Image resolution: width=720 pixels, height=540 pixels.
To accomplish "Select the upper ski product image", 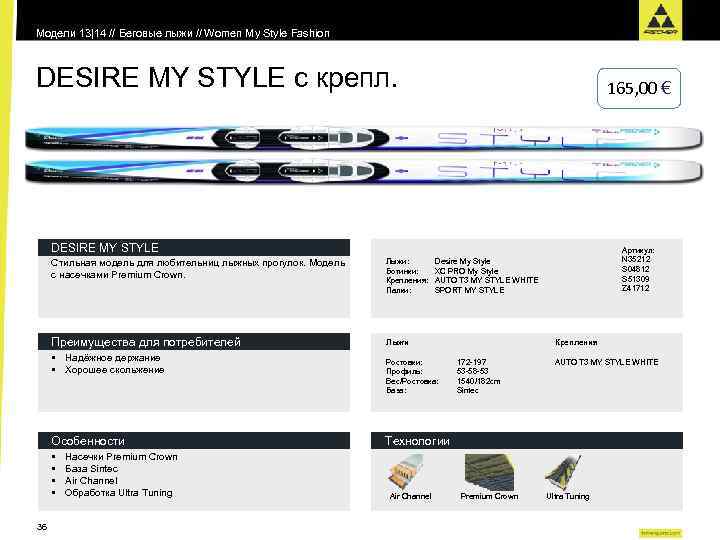I will pyautogui.click(x=363, y=137).
